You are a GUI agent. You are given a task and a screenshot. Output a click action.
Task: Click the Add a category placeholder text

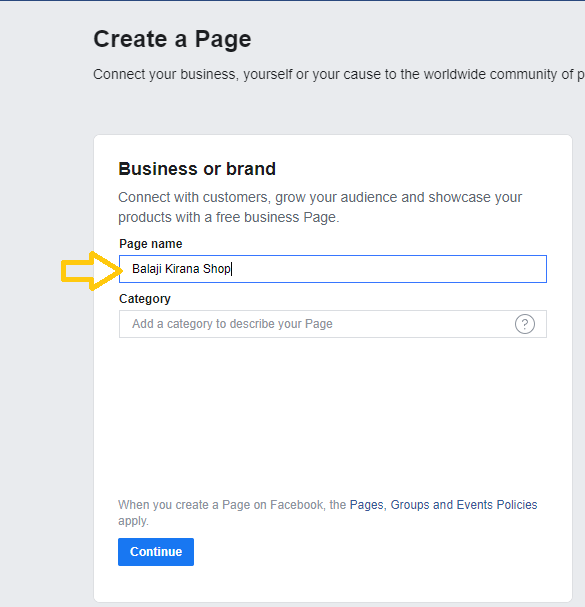pos(232,324)
